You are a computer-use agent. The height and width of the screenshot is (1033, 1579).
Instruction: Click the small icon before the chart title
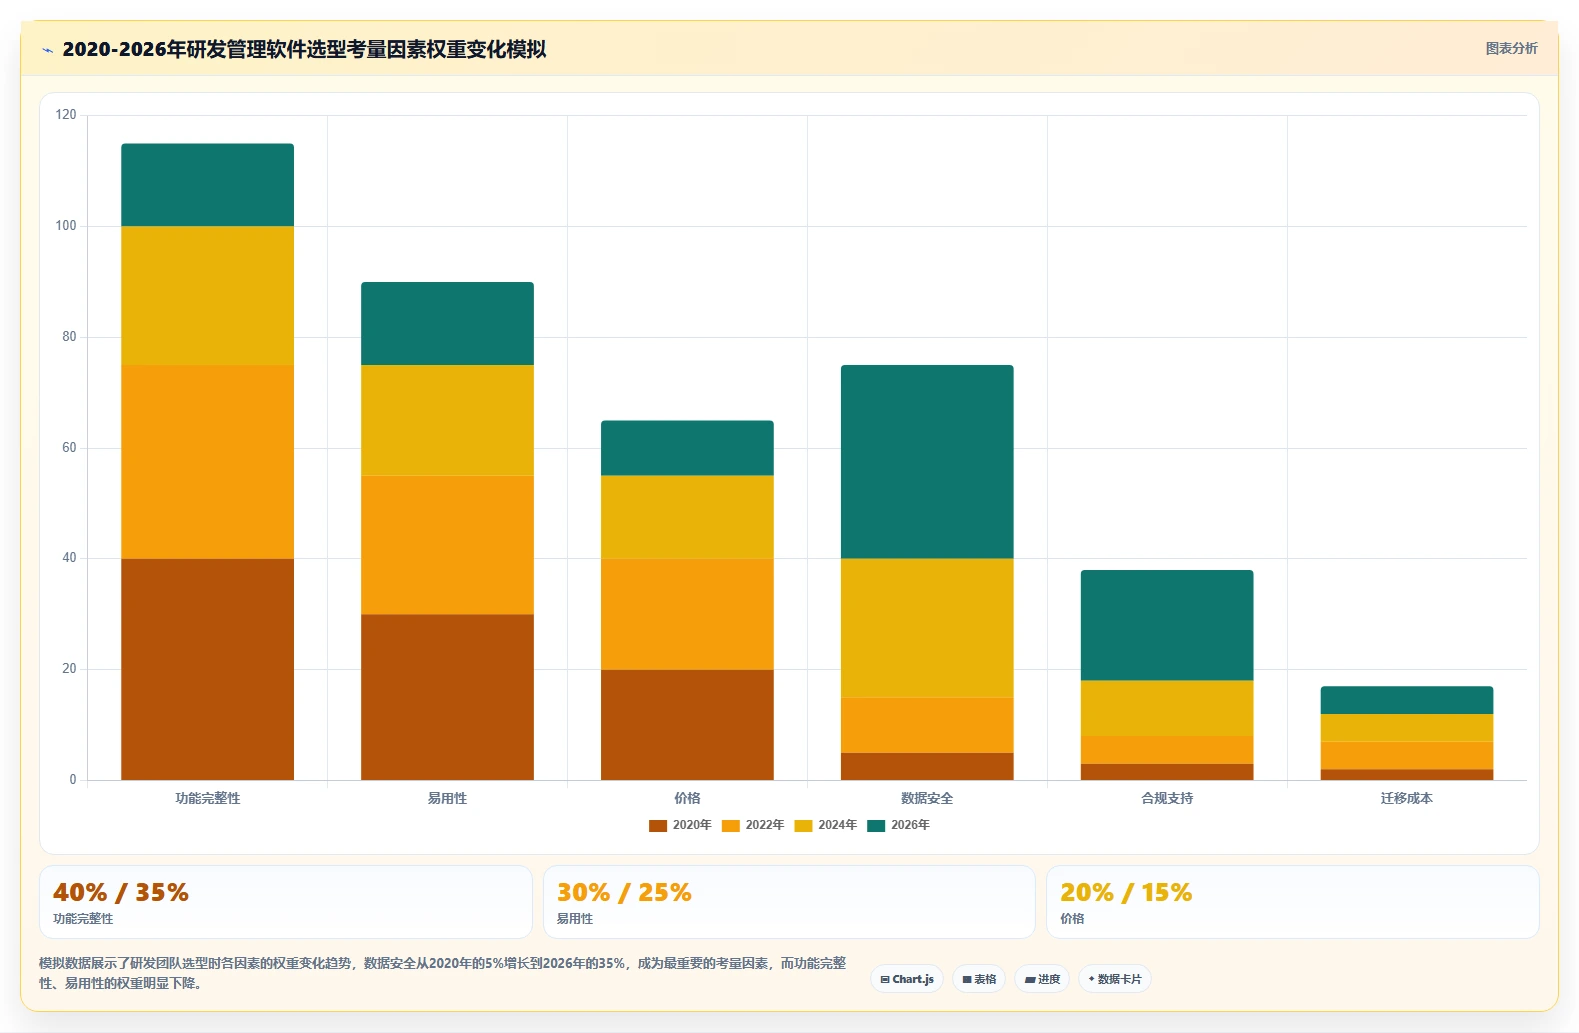tap(47, 50)
